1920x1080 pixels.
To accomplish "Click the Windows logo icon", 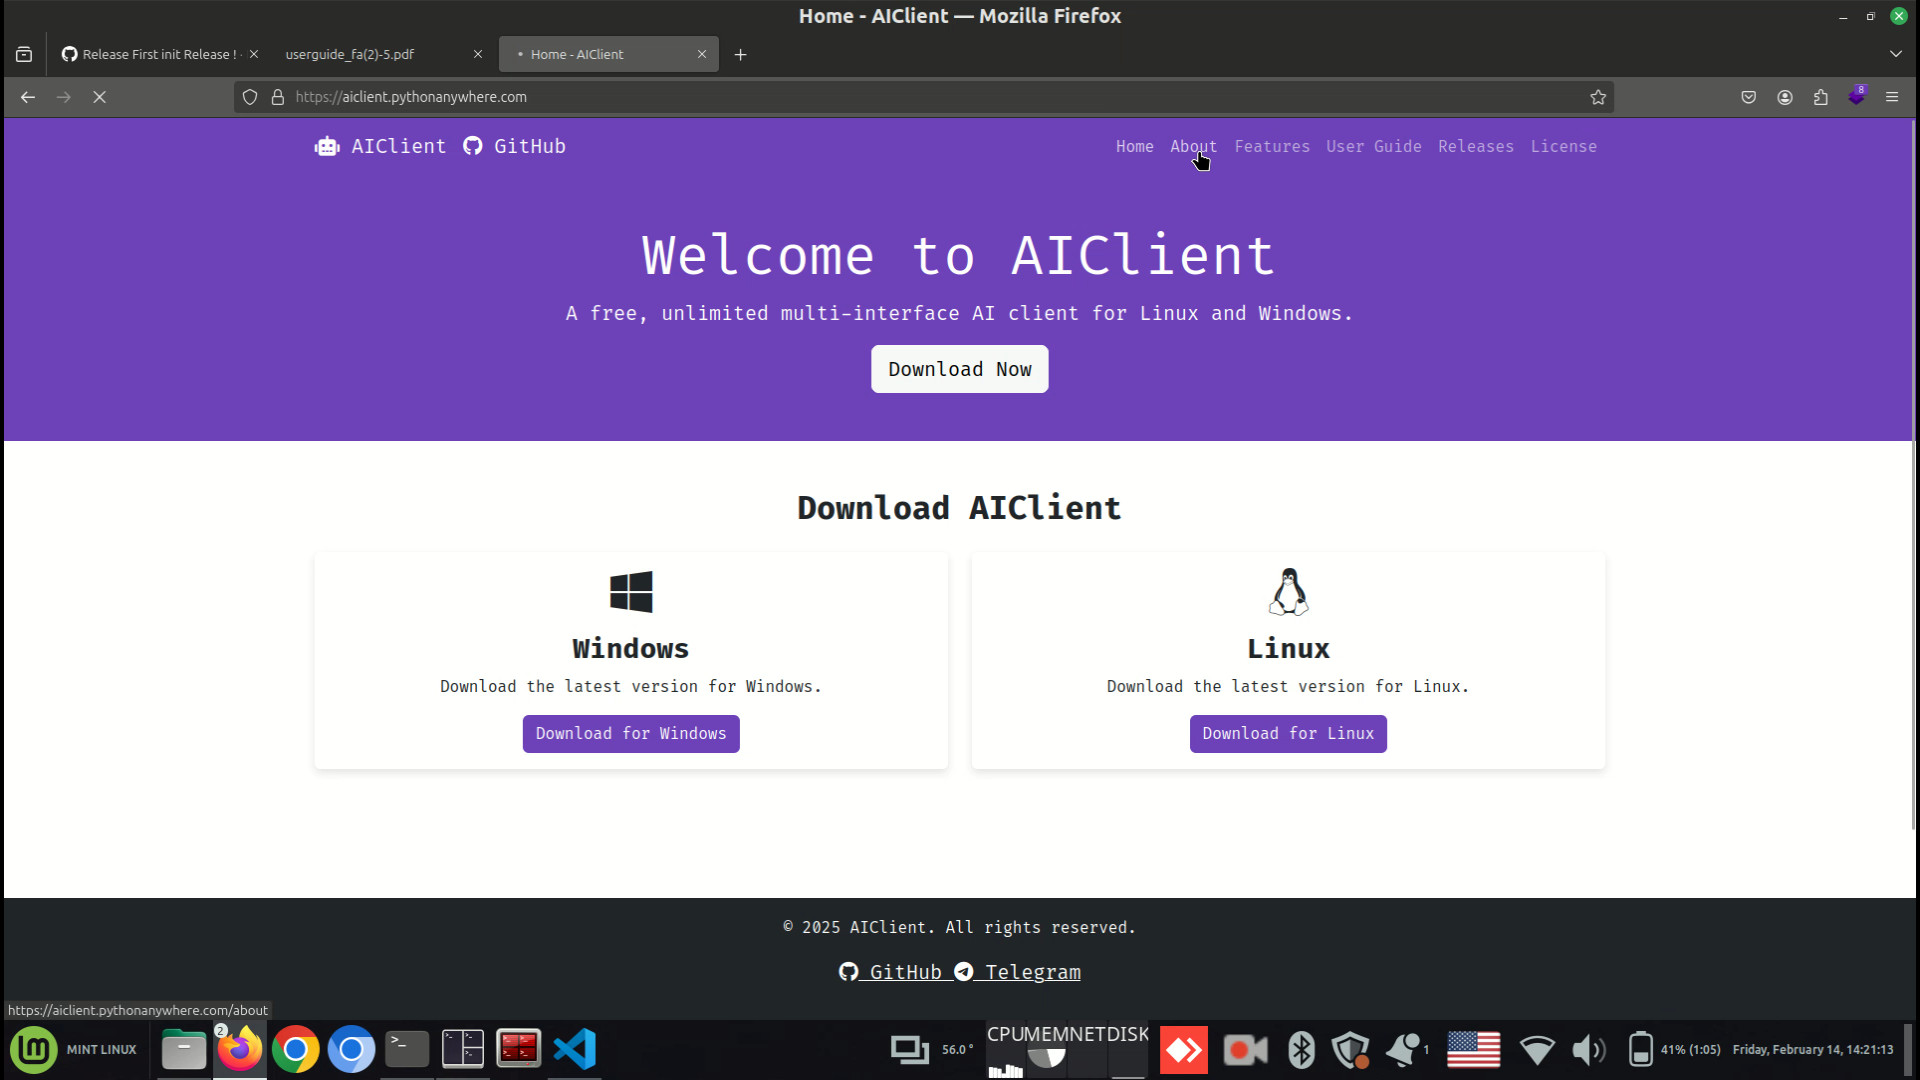I will (x=631, y=592).
